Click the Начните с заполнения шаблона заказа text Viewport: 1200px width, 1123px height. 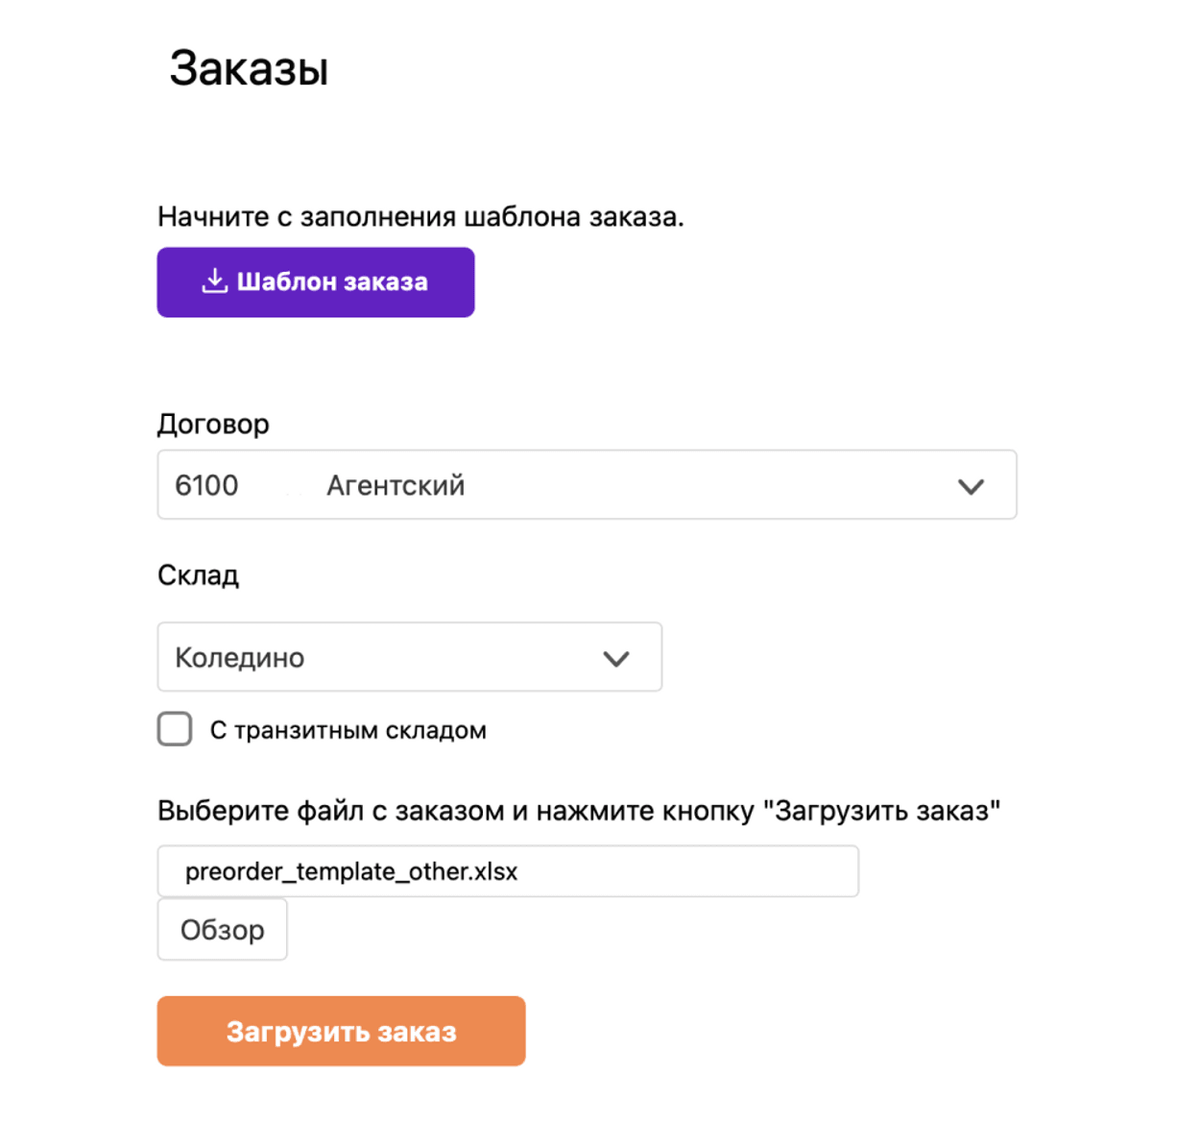click(421, 217)
